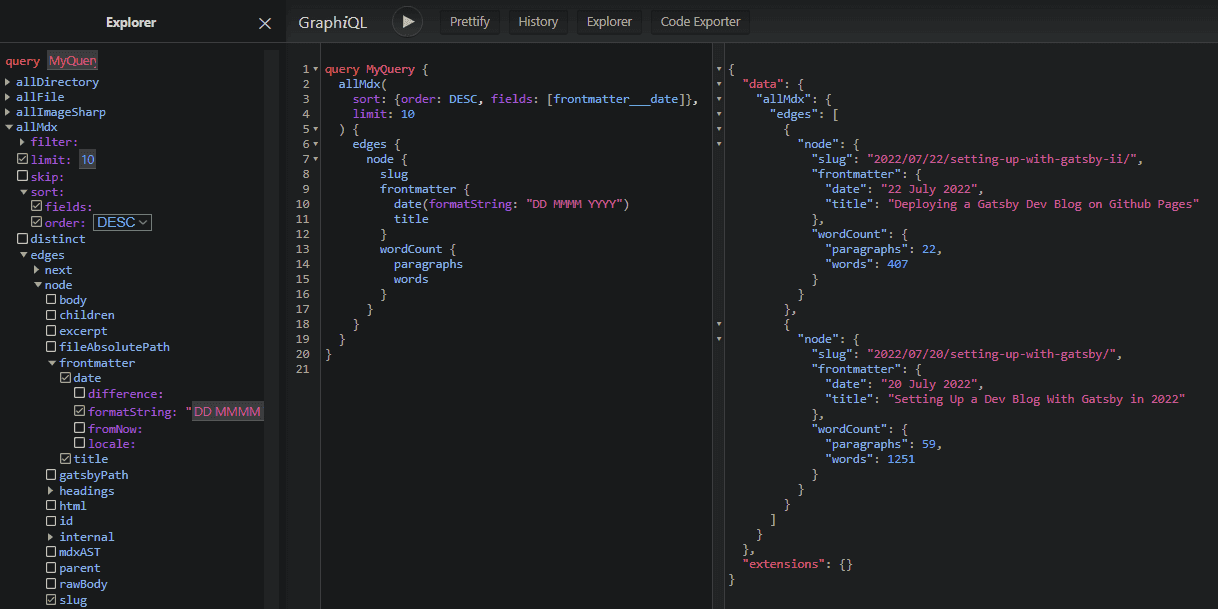This screenshot has height=609, width=1218.
Task: Expand the next field
Action: pyautogui.click(x=37, y=270)
